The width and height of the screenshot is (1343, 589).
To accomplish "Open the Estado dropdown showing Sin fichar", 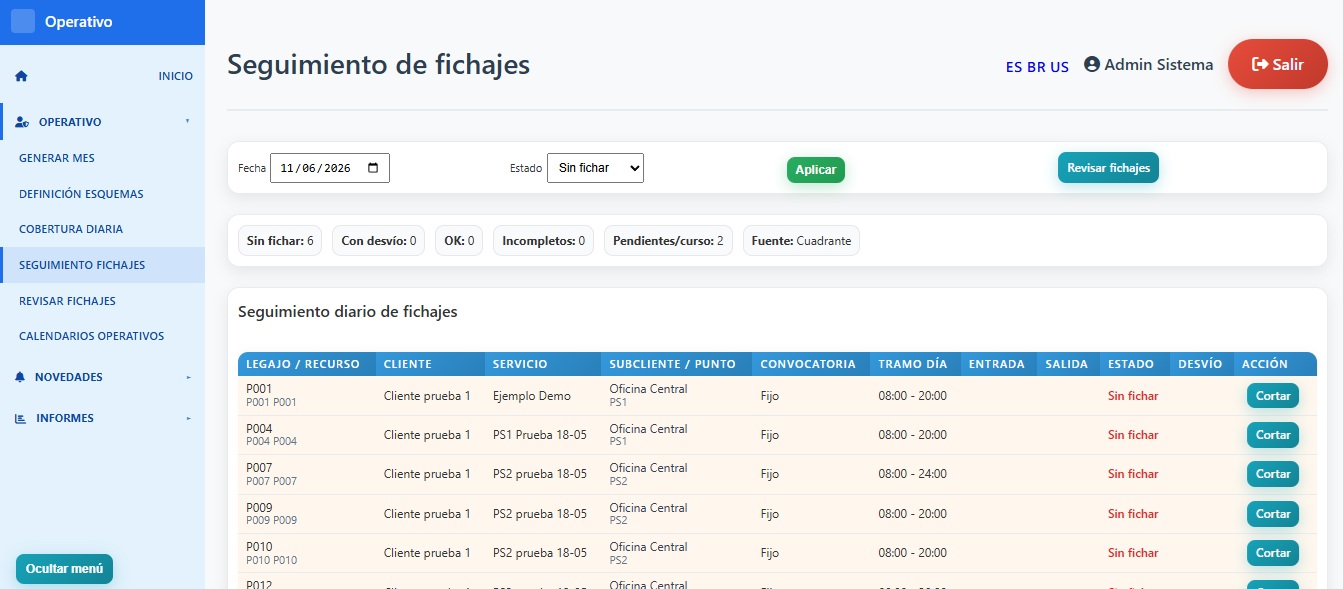I will tap(595, 168).
